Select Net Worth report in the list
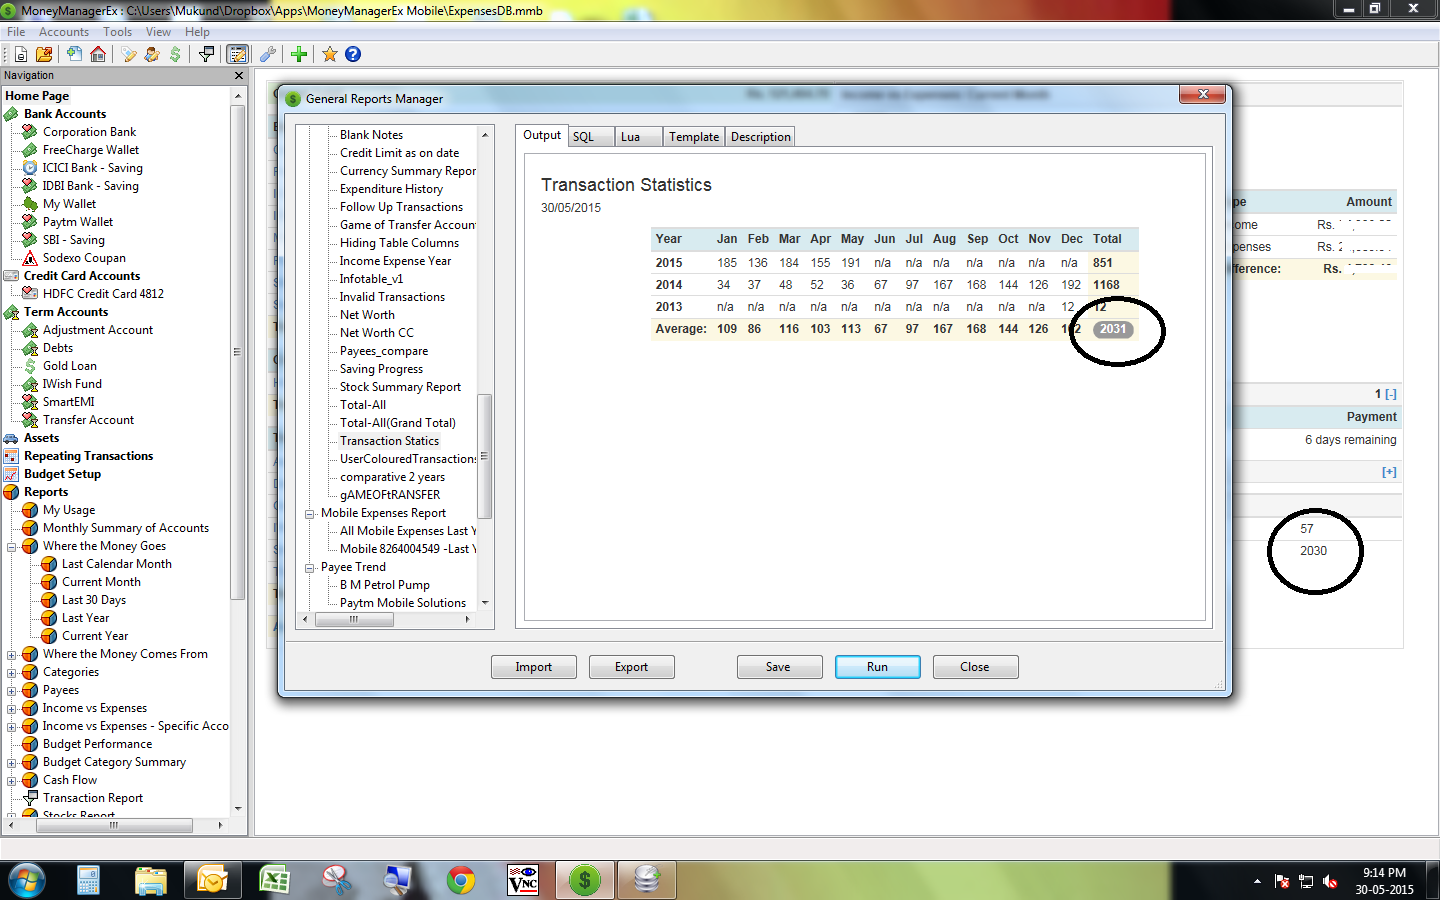 pyautogui.click(x=367, y=315)
